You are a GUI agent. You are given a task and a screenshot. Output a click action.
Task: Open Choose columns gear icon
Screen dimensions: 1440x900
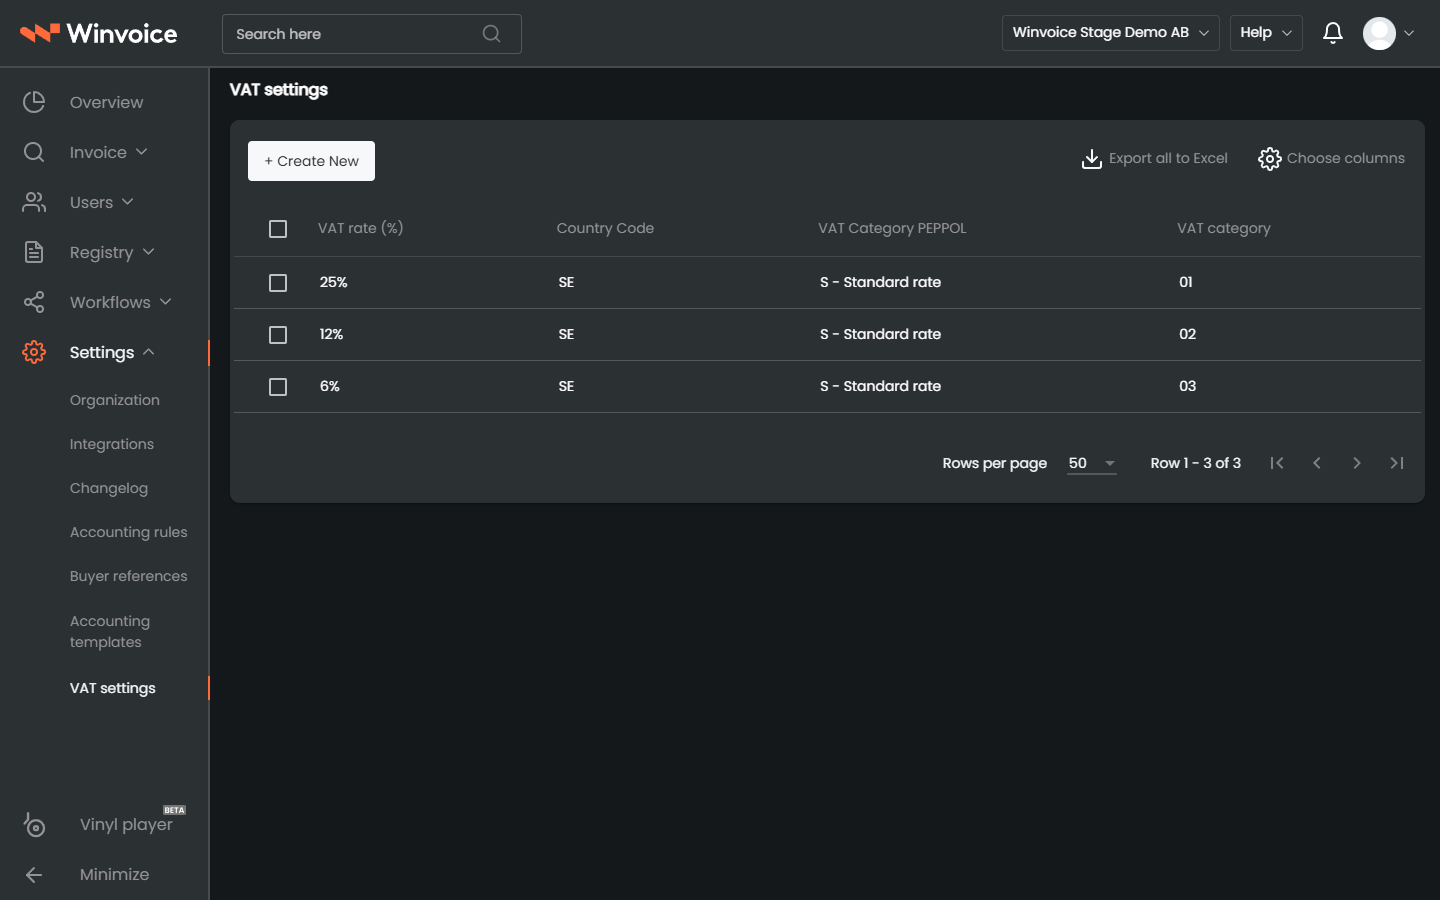(x=1269, y=159)
